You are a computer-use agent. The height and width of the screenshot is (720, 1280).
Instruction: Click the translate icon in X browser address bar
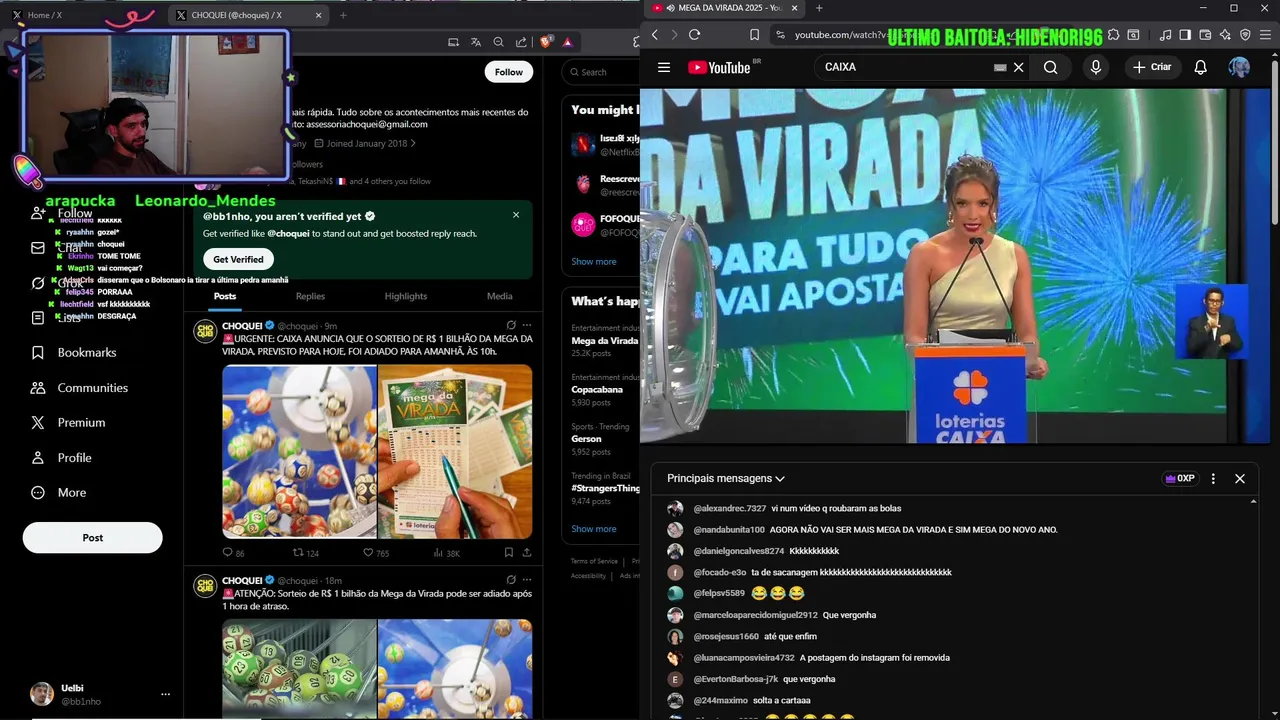coord(476,42)
